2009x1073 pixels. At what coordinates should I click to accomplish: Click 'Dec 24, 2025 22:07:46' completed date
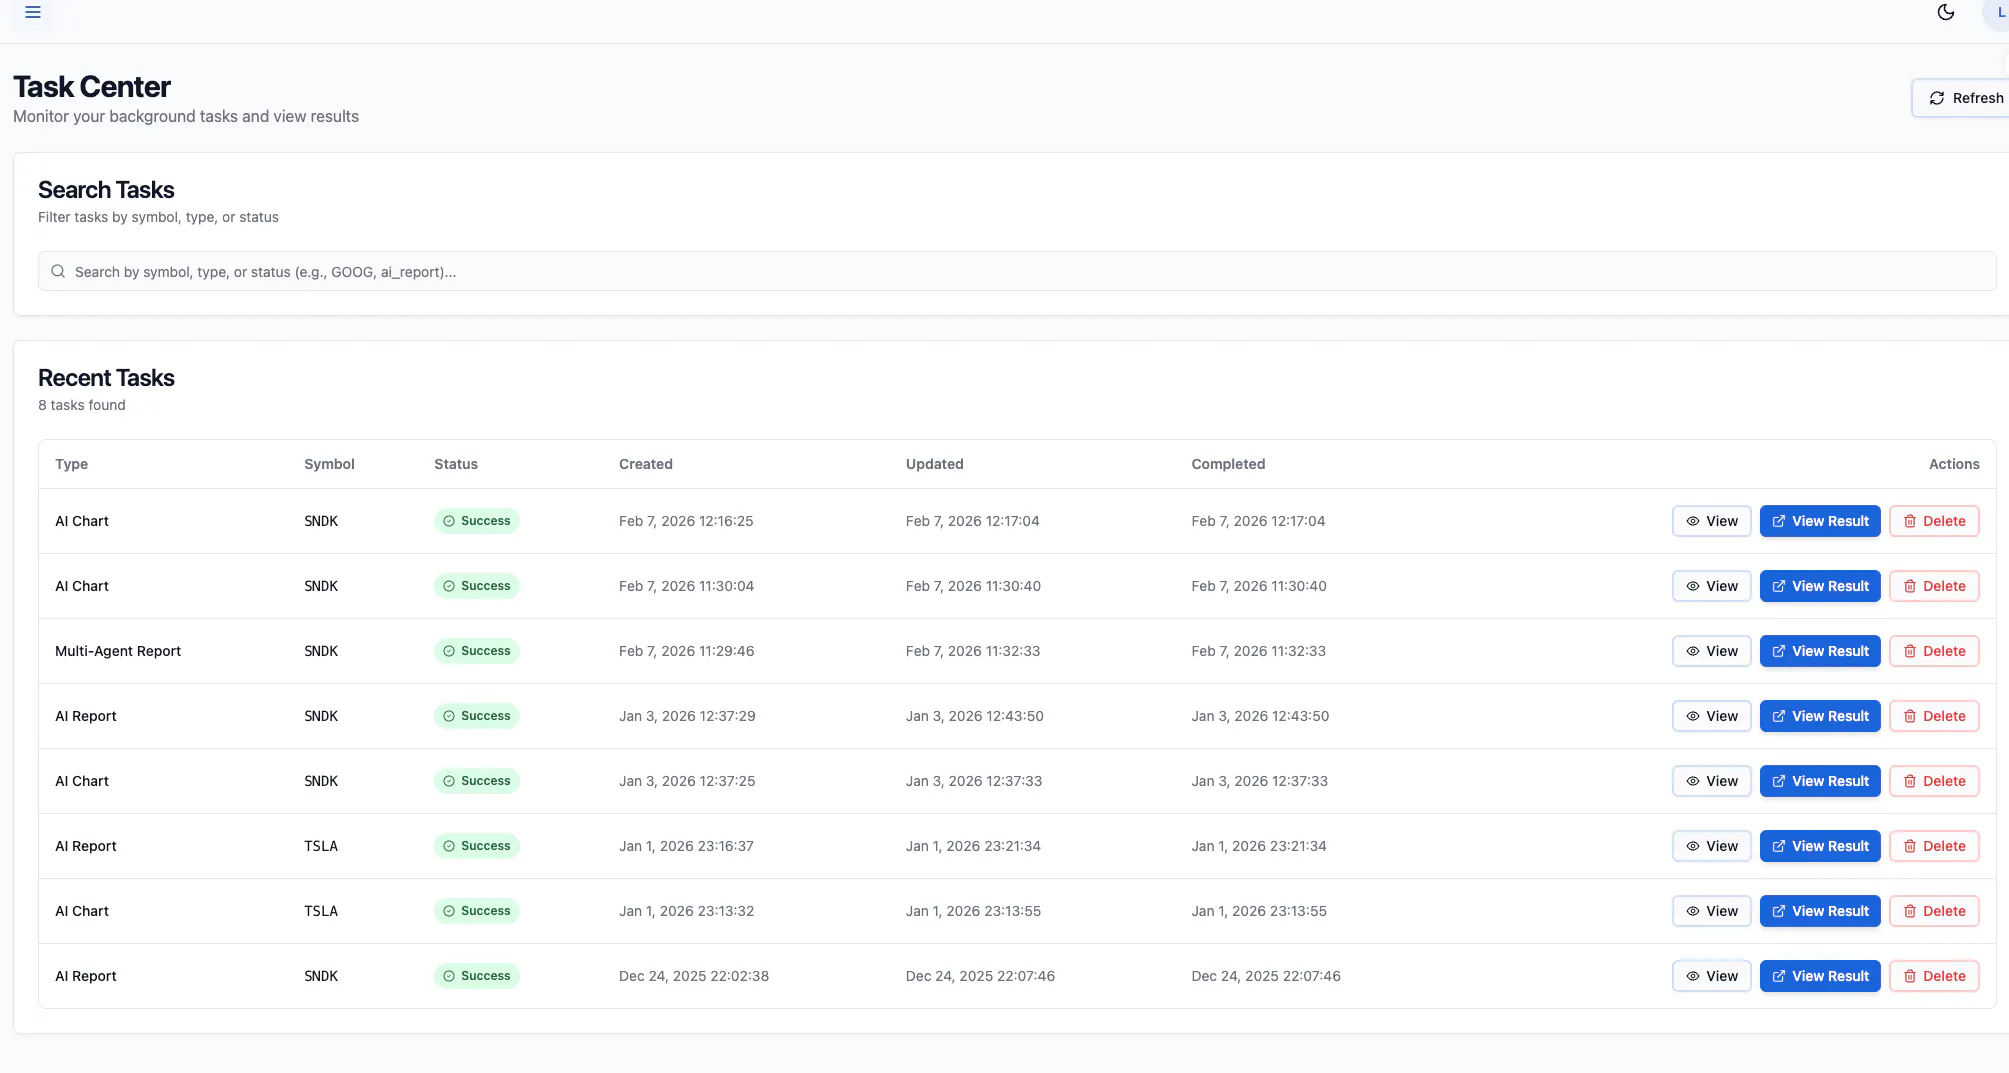coord(1266,976)
